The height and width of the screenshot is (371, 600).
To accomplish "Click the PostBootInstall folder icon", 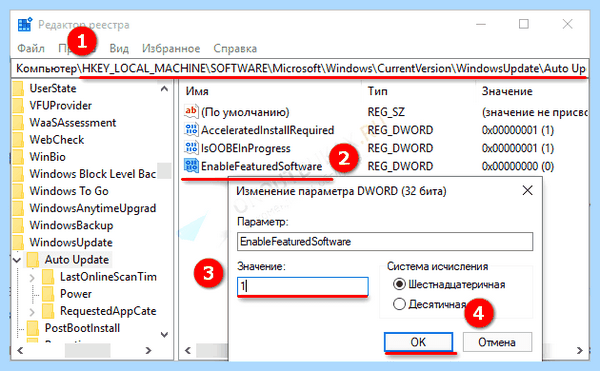I will pyautogui.click(x=33, y=328).
